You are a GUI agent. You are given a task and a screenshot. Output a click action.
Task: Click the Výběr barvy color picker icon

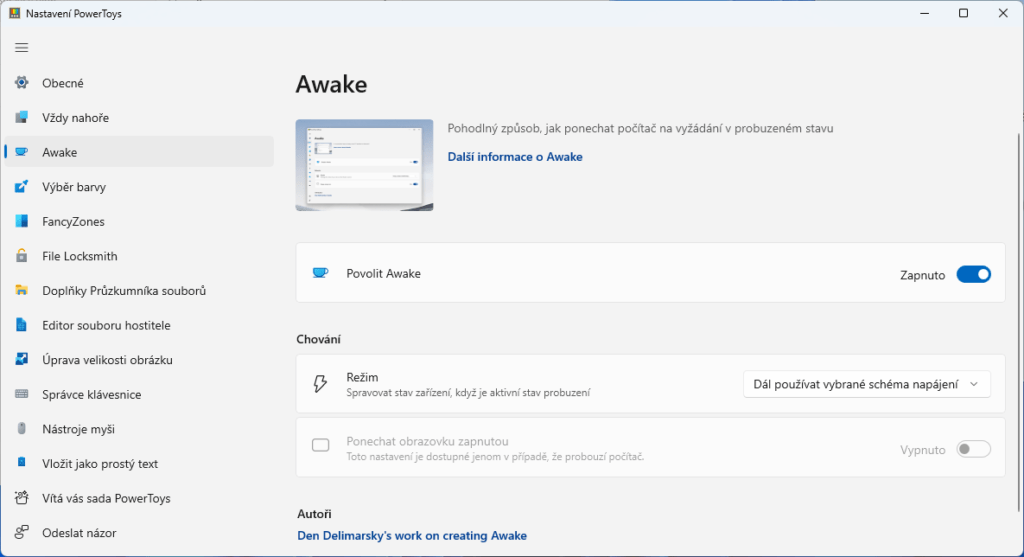22,186
